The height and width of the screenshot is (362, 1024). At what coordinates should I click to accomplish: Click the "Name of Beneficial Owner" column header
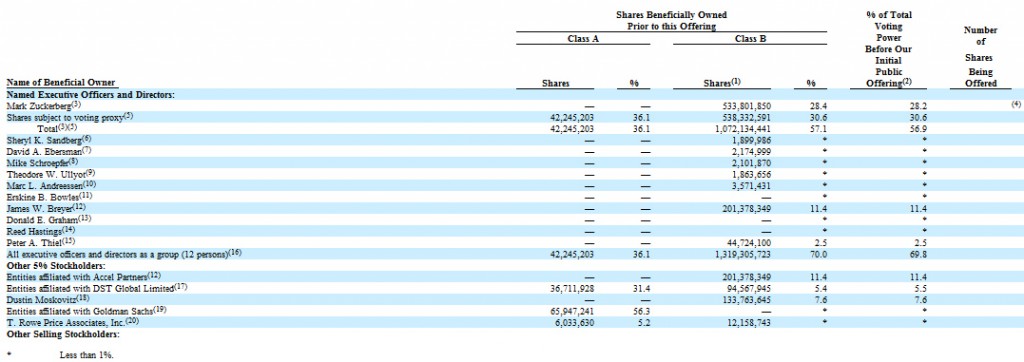click(61, 83)
